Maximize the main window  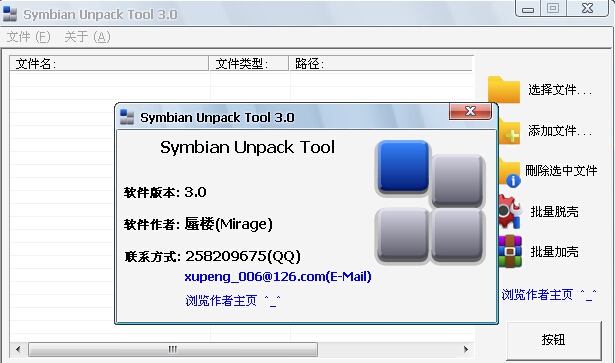click(553, 8)
